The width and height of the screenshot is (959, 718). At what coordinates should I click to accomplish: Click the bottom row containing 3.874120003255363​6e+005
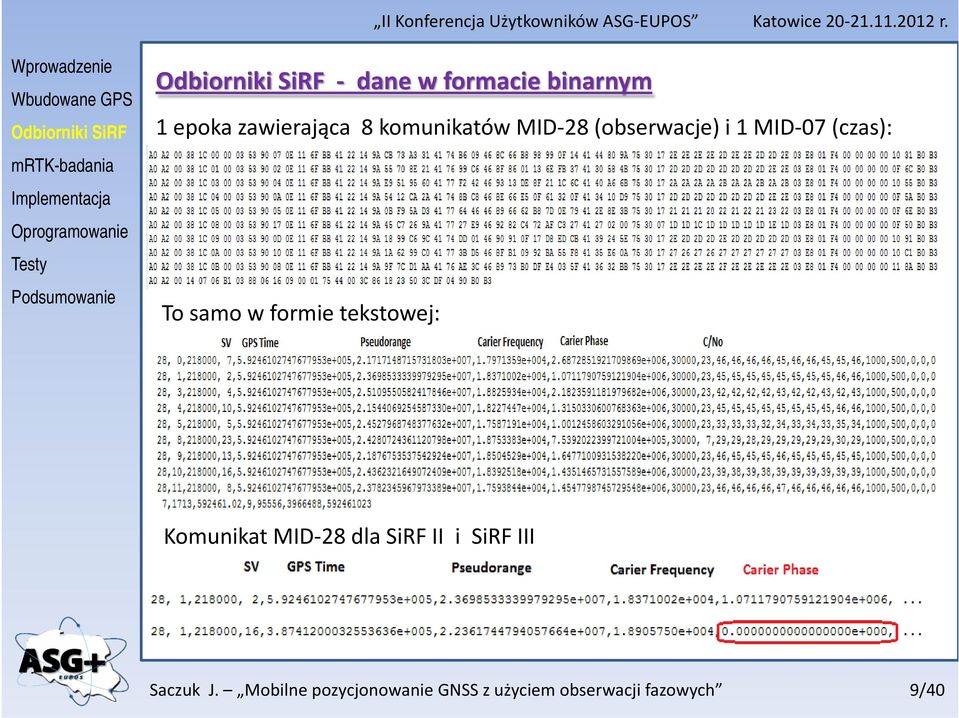536,632
